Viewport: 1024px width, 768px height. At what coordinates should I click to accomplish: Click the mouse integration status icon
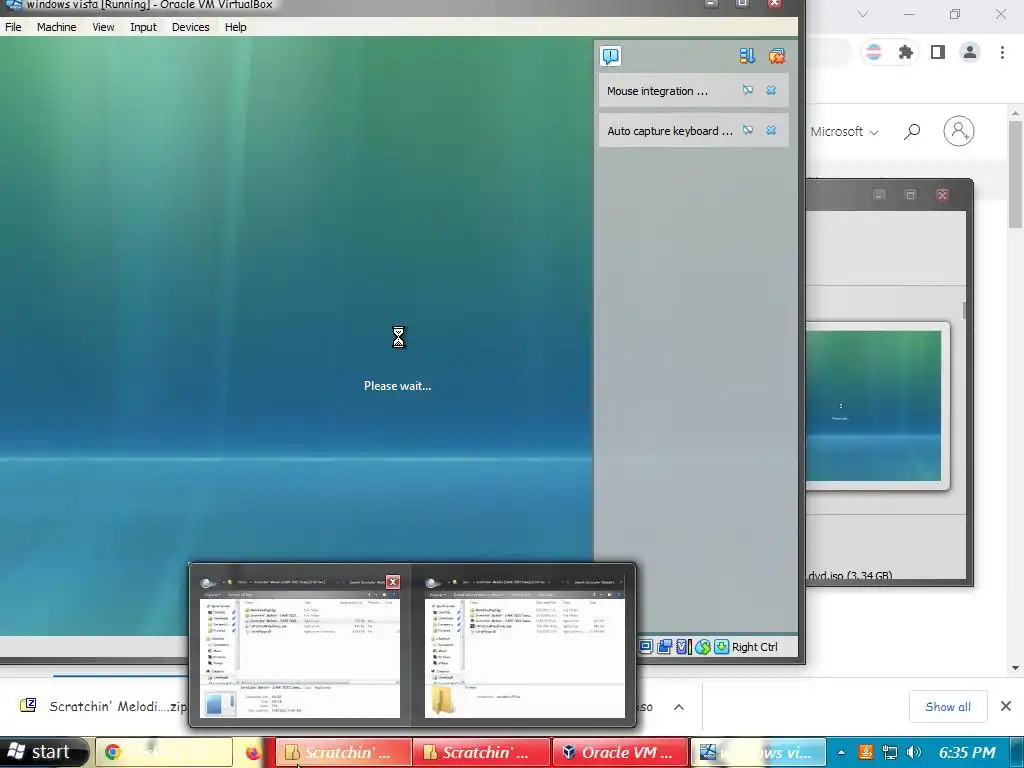[x=703, y=647]
